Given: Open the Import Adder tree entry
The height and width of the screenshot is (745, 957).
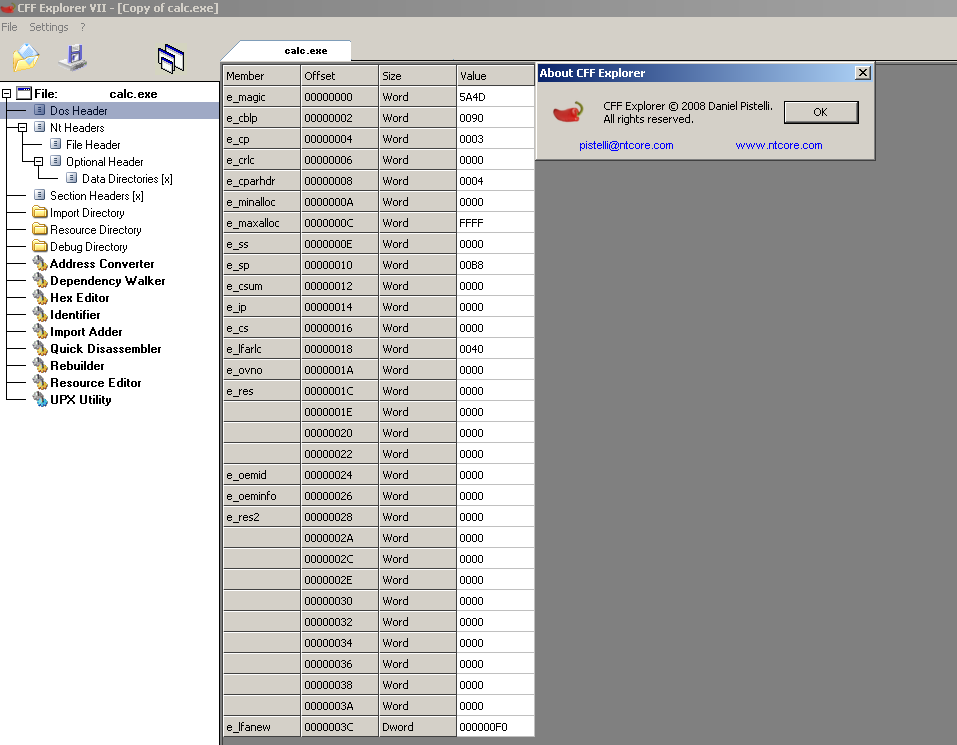Looking at the screenshot, I should 86,333.
